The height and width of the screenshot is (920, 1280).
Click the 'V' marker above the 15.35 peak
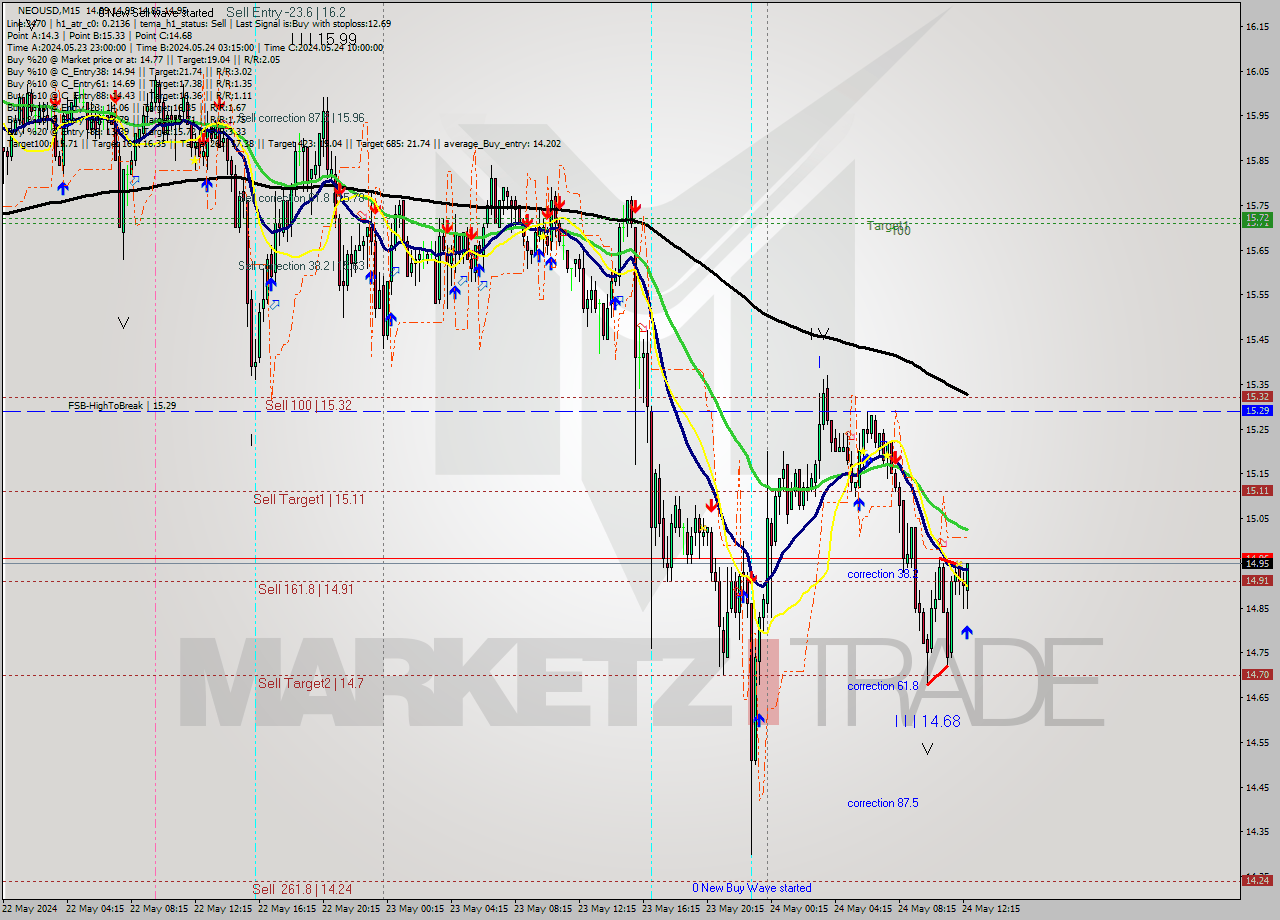(x=822, y=333)
